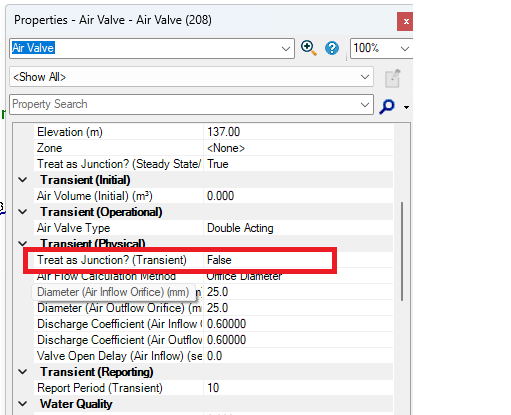
Task: Collapse the Transient (Reporting) section
Action: [23, 372]
